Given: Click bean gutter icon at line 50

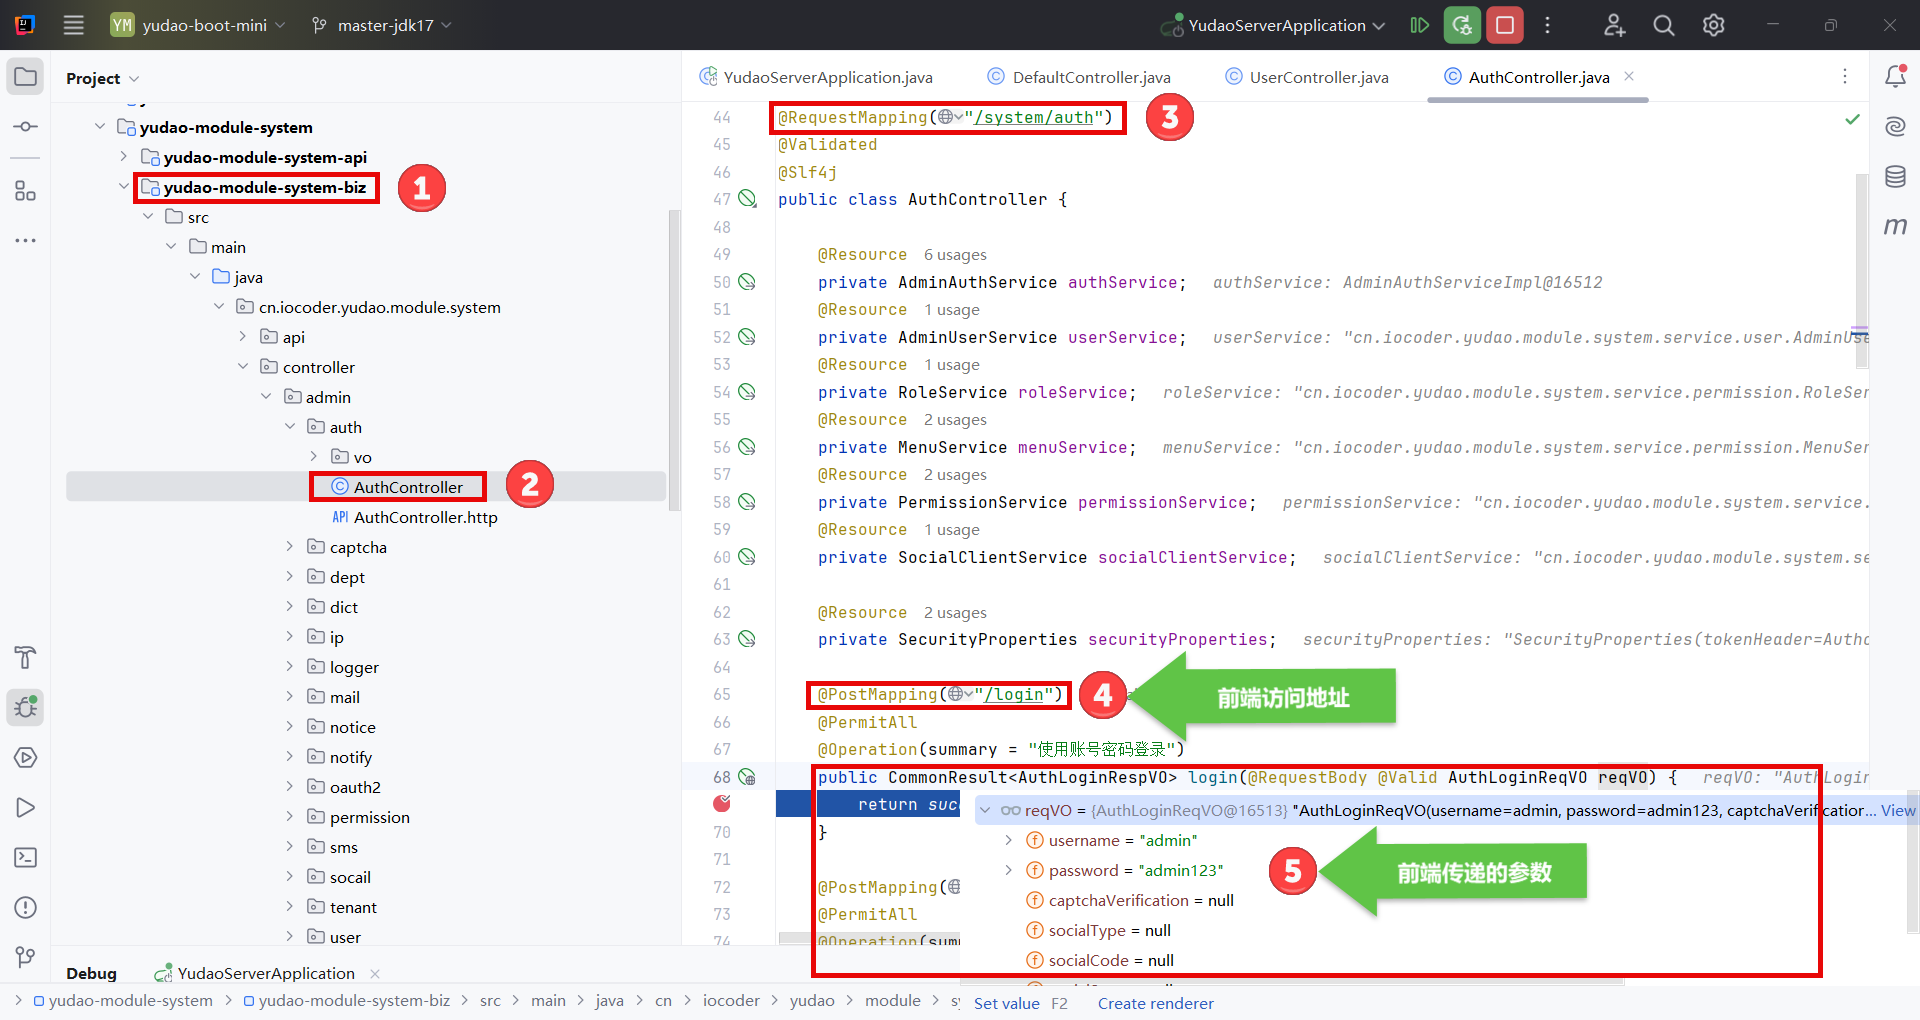Looking at the screenshot, I should pos(747,282).
